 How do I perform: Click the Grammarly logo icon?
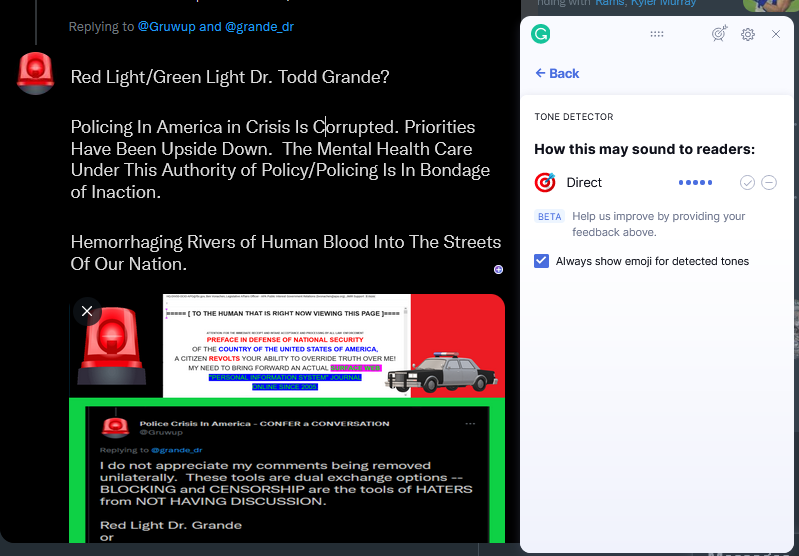[541, 34]
